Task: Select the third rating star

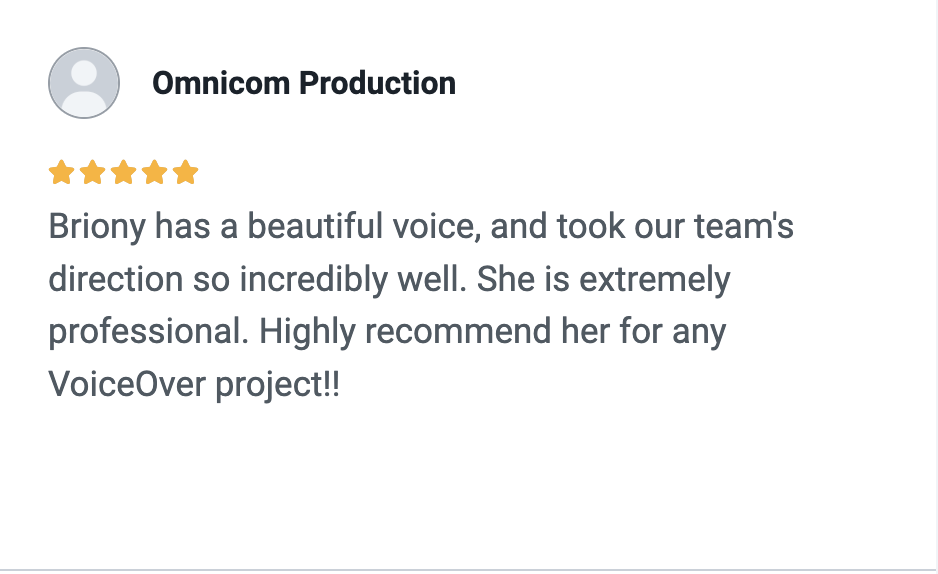Action: tap(124, 173)
